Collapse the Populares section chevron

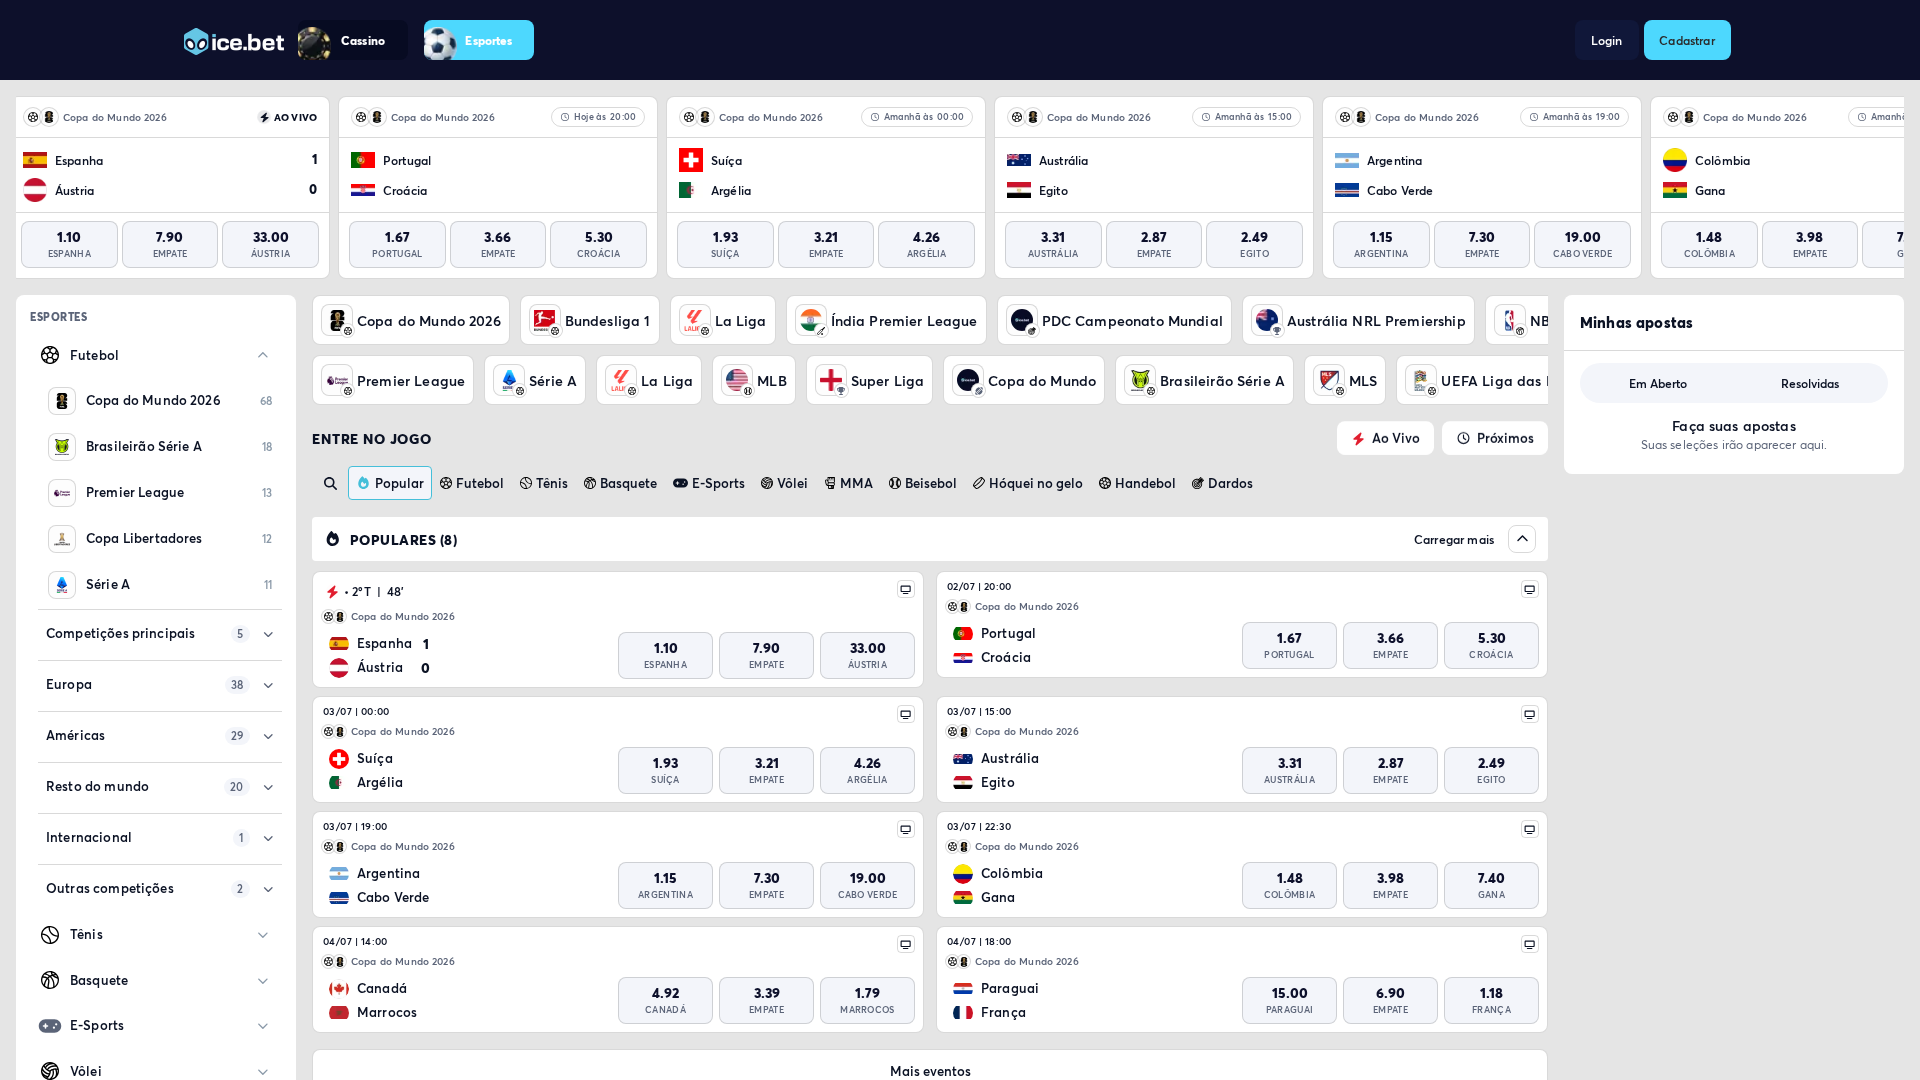(1522, 539)
